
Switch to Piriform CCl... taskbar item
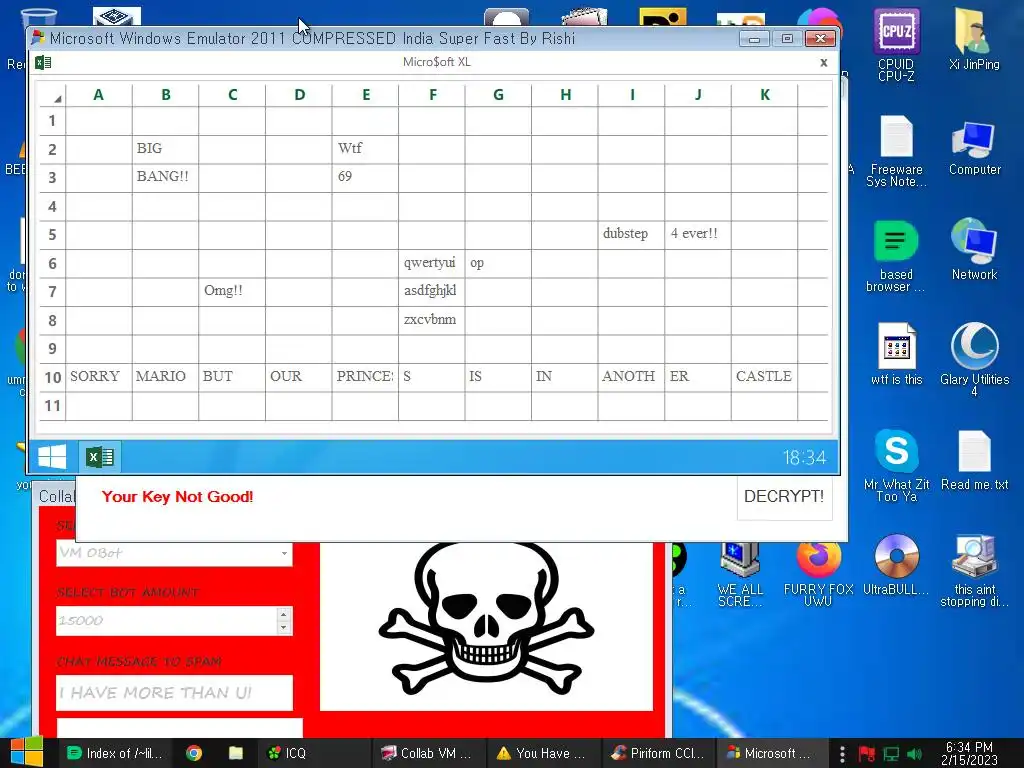click(x=658, y=753)
